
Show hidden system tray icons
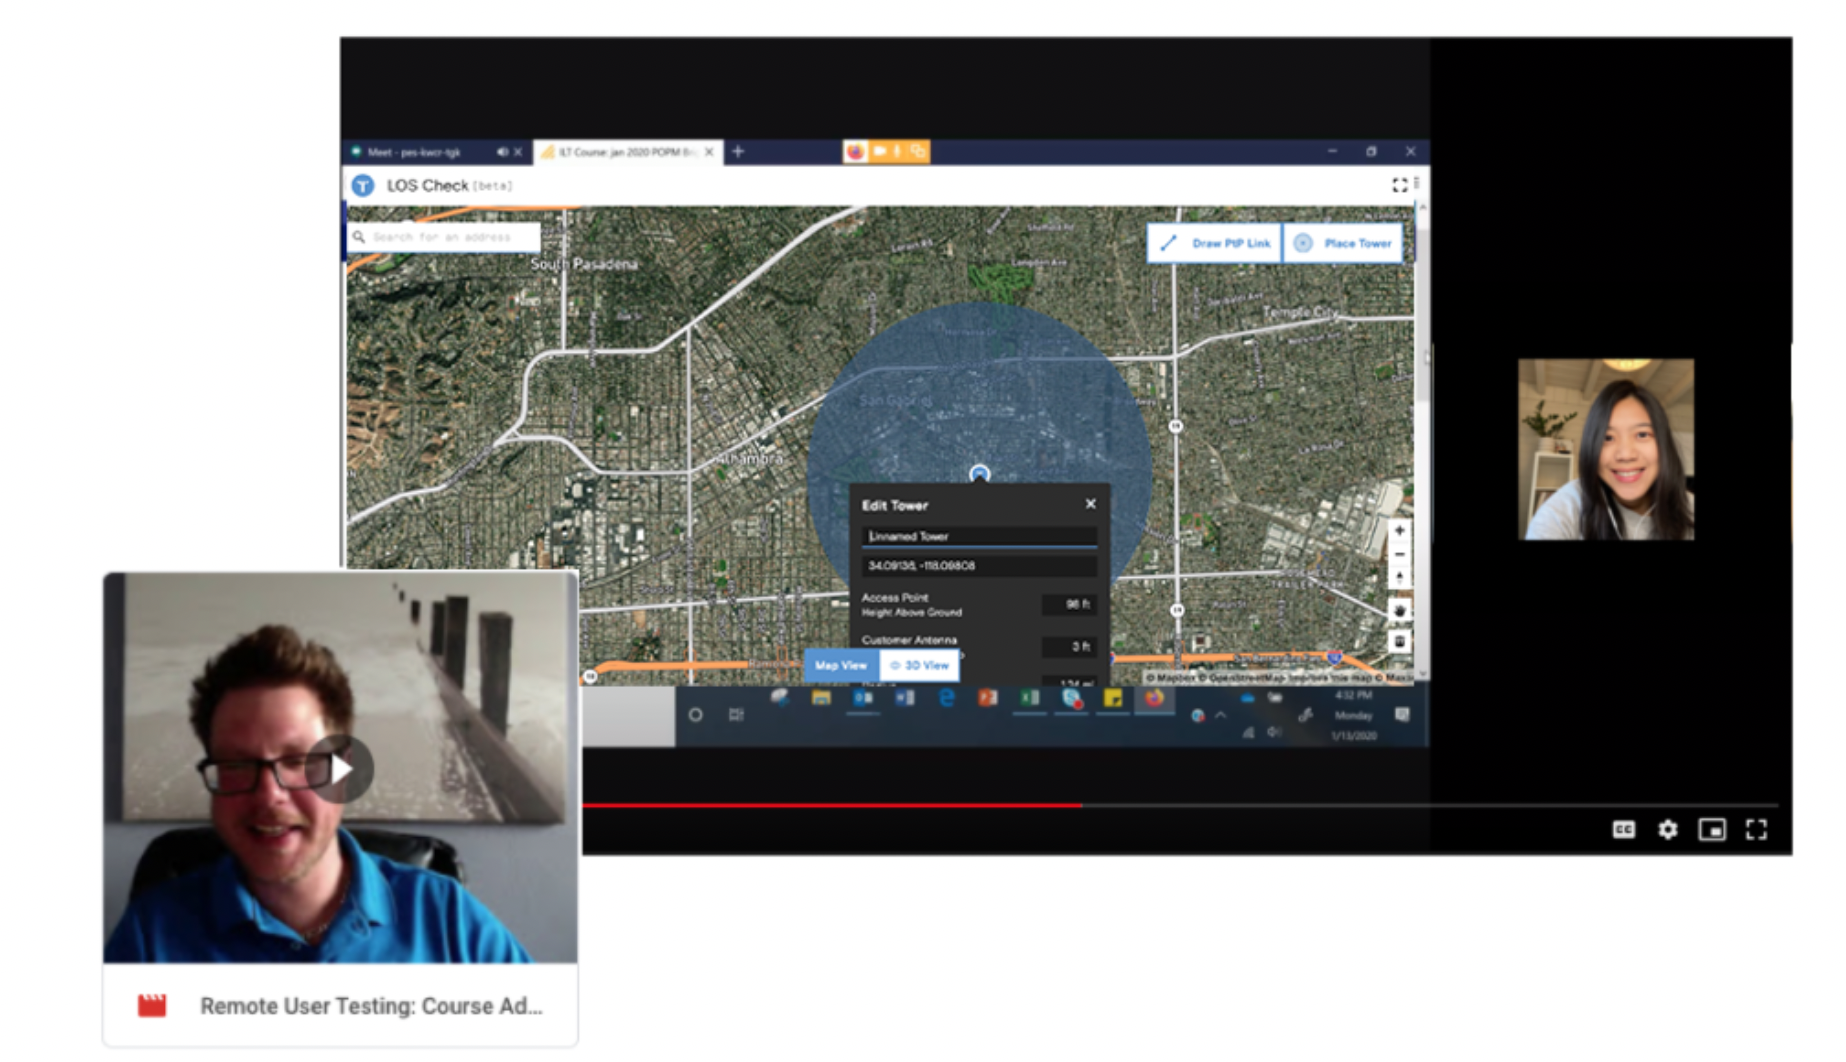(1221, 715)
